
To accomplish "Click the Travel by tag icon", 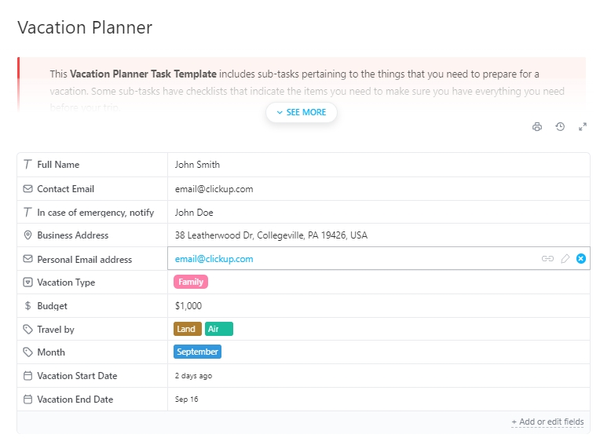I will (x=27, y=329).
